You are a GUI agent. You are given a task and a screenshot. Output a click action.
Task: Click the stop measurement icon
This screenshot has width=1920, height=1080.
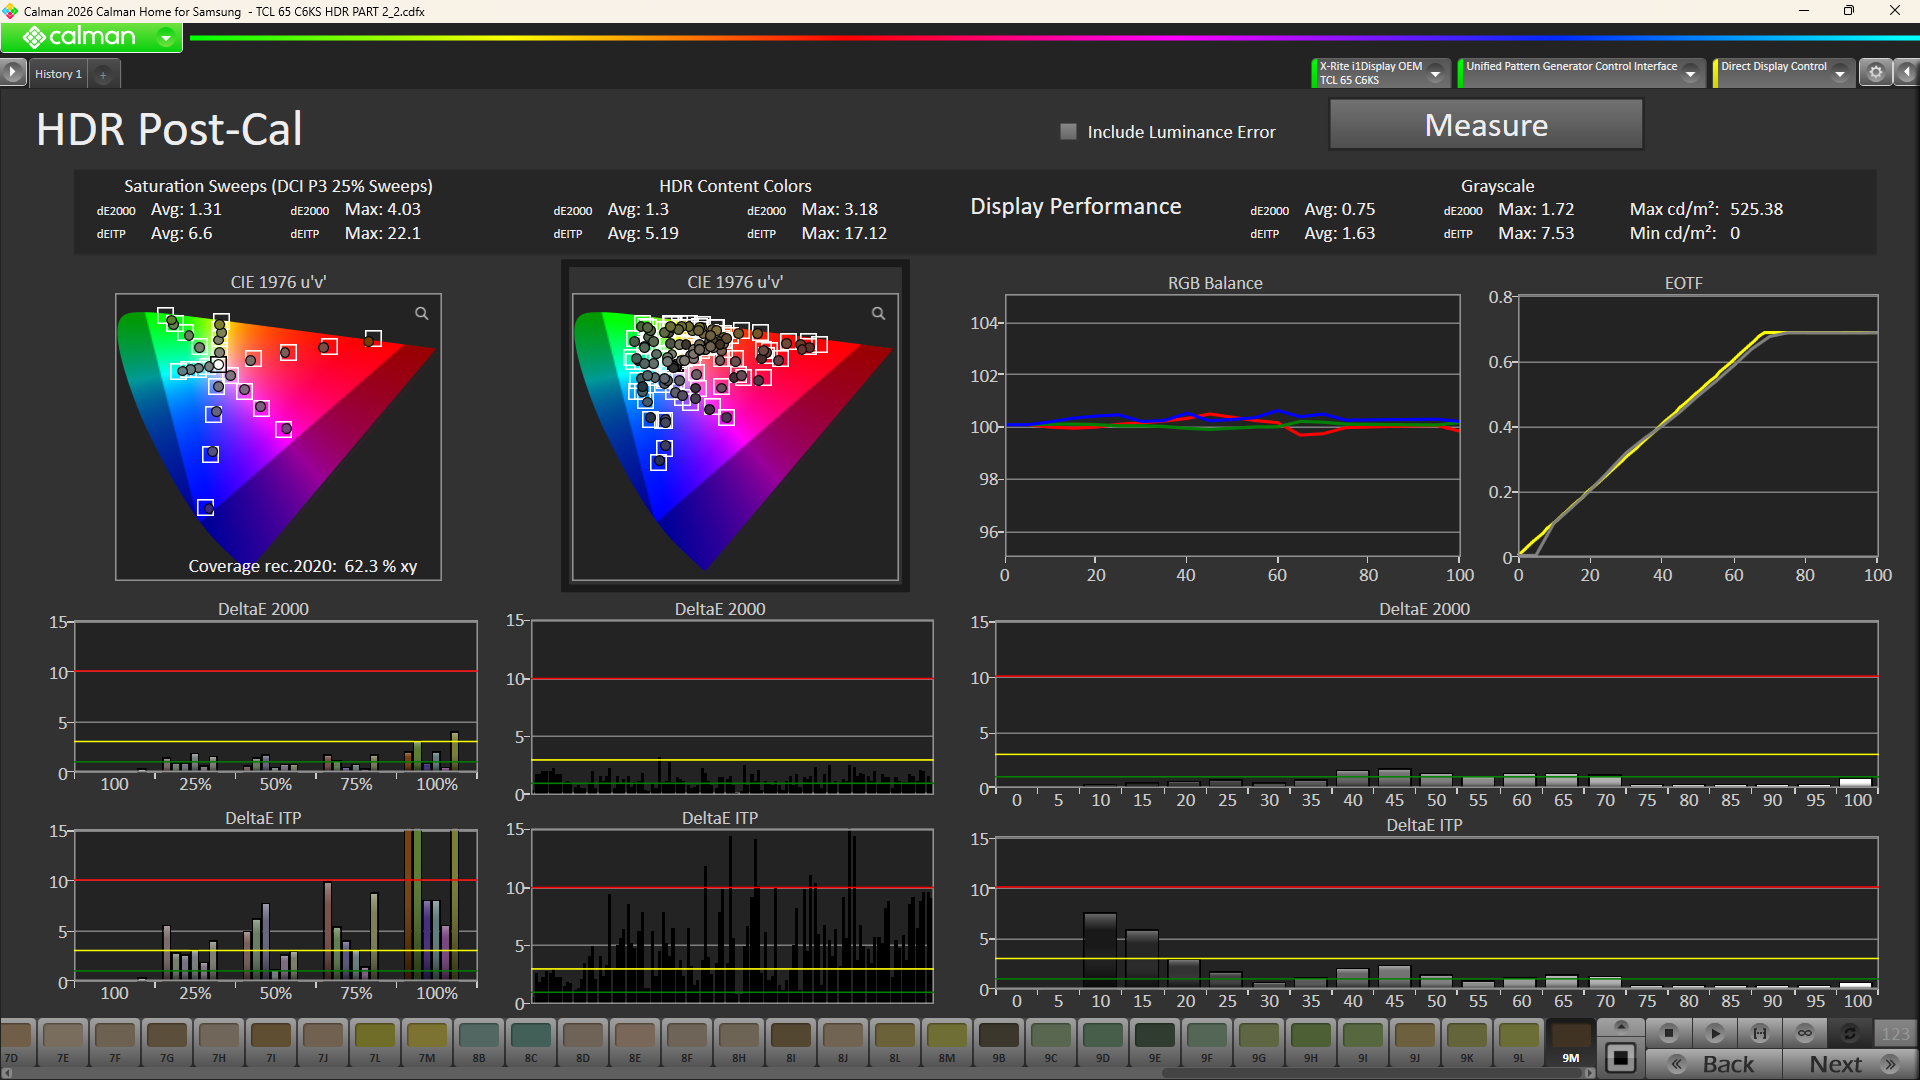click(1668, 1033)
